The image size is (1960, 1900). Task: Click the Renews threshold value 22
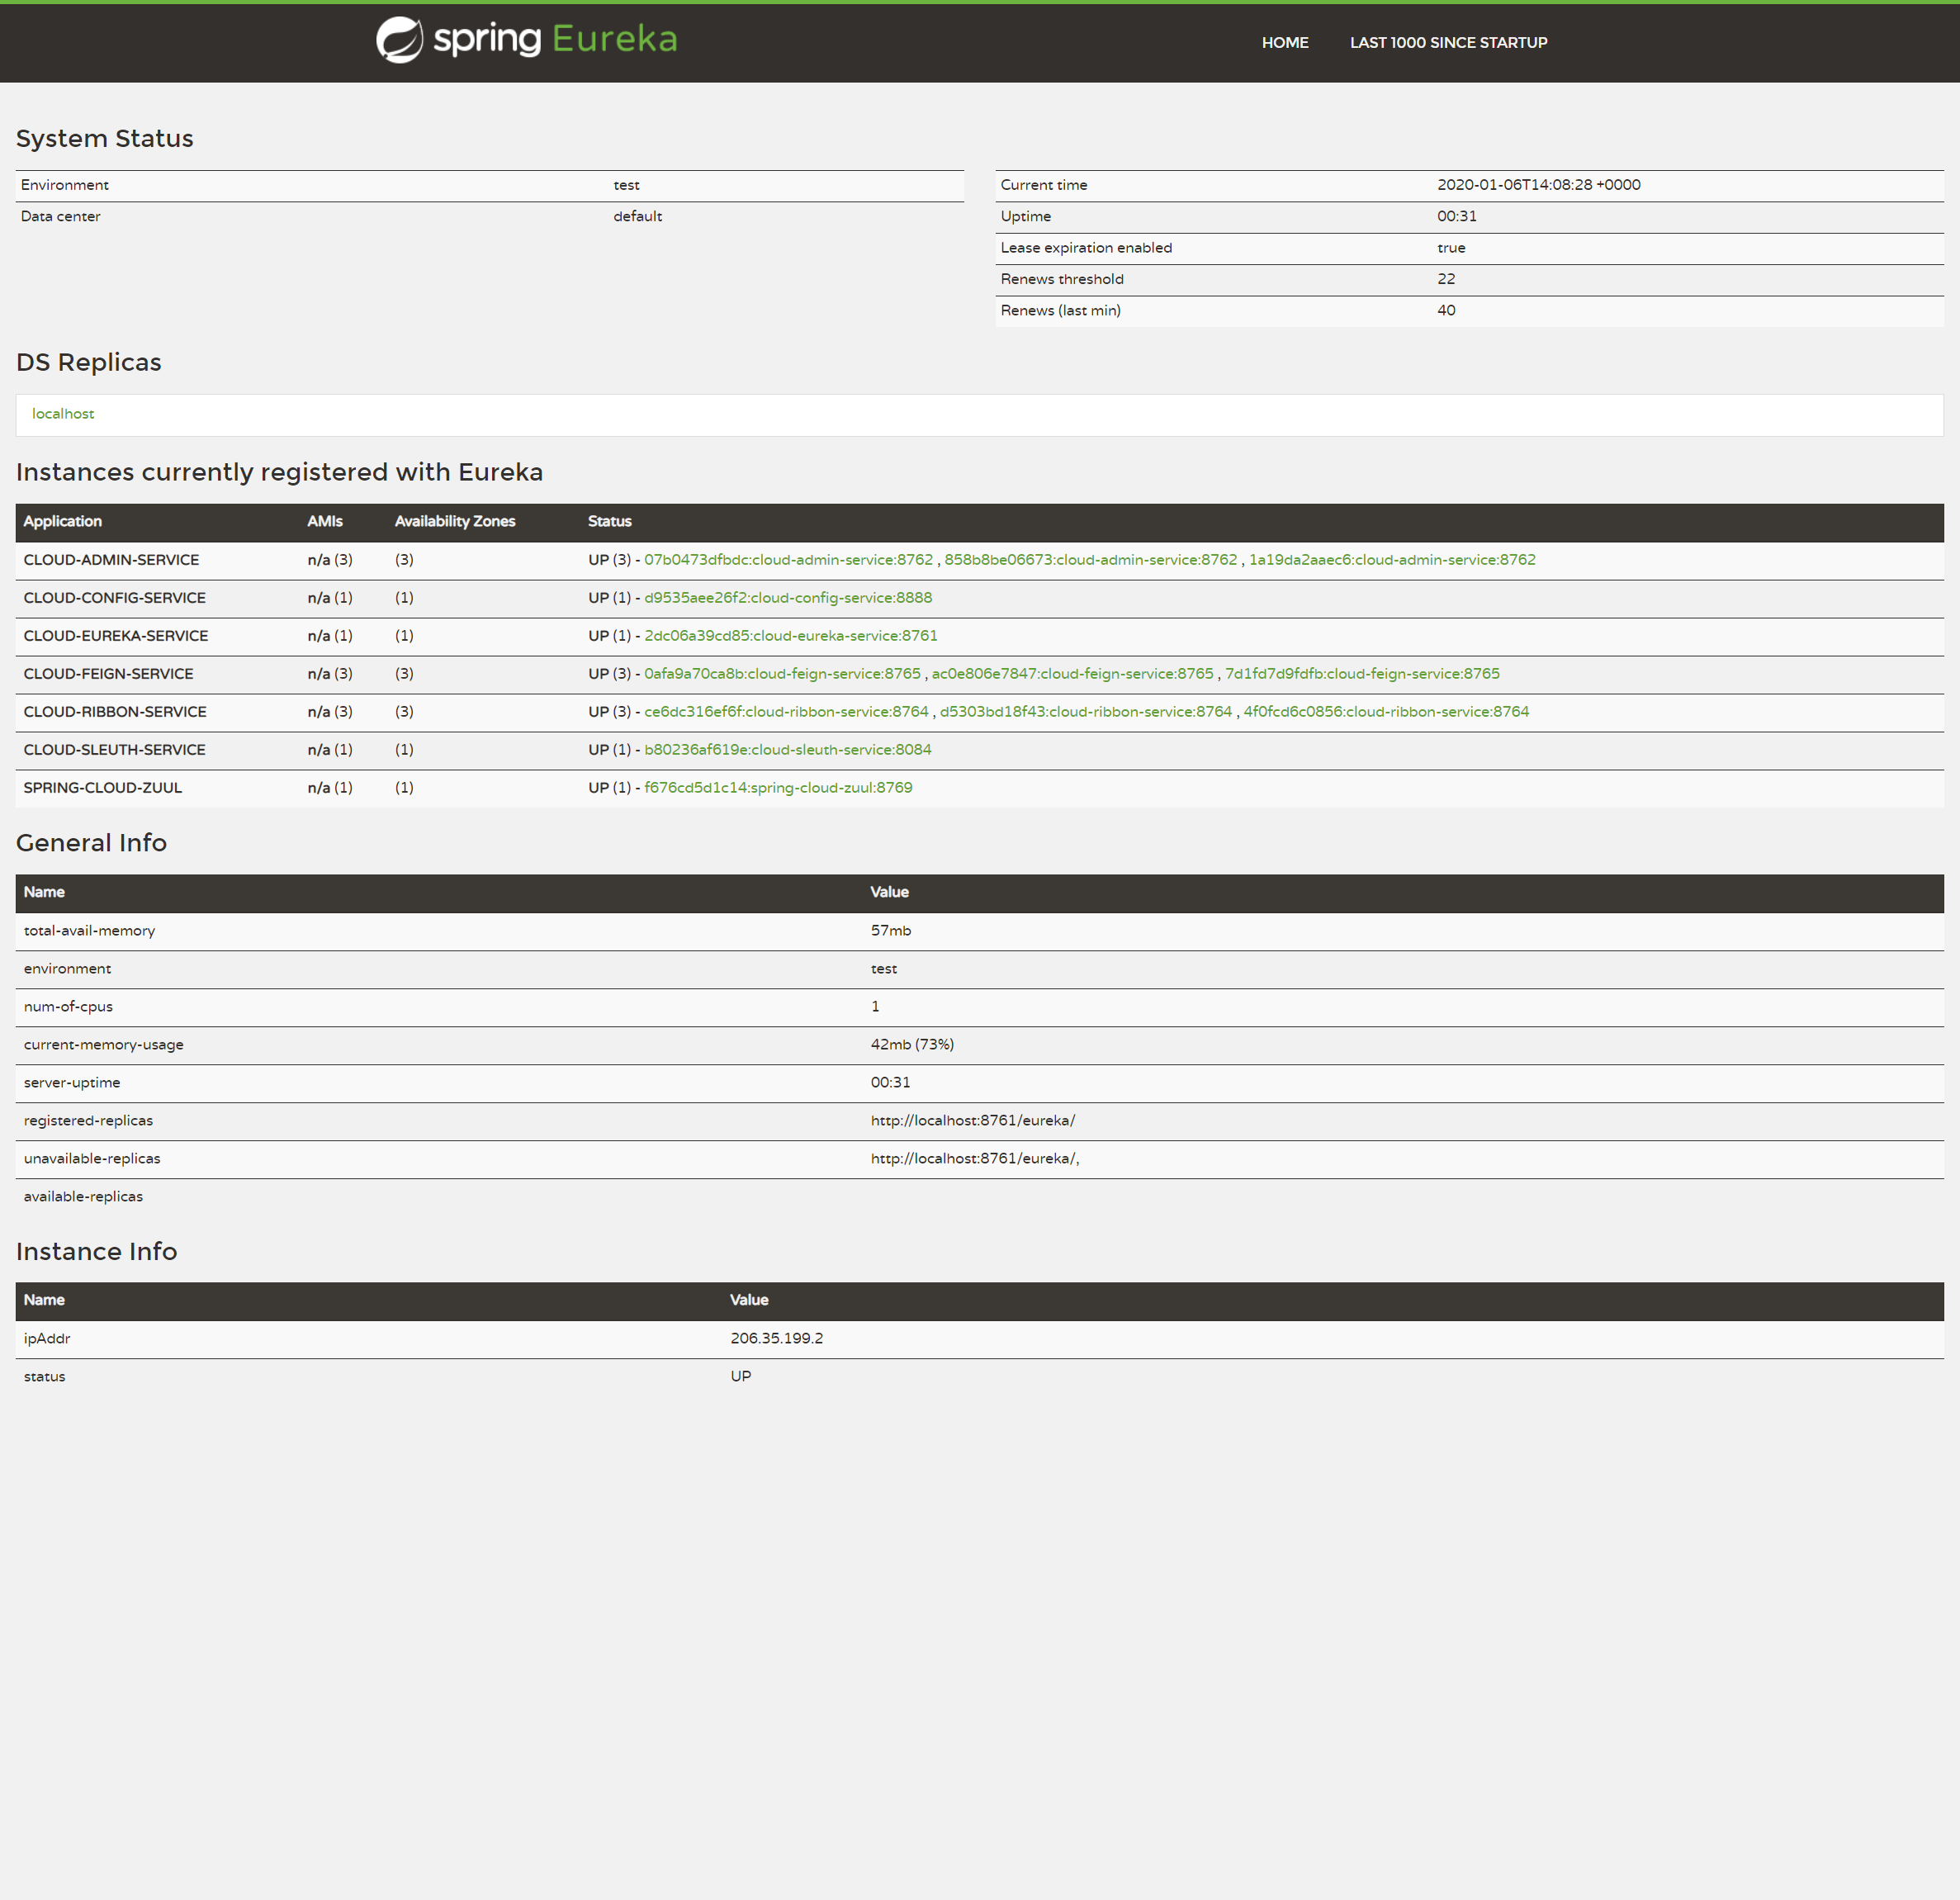tap(1446, 279)
